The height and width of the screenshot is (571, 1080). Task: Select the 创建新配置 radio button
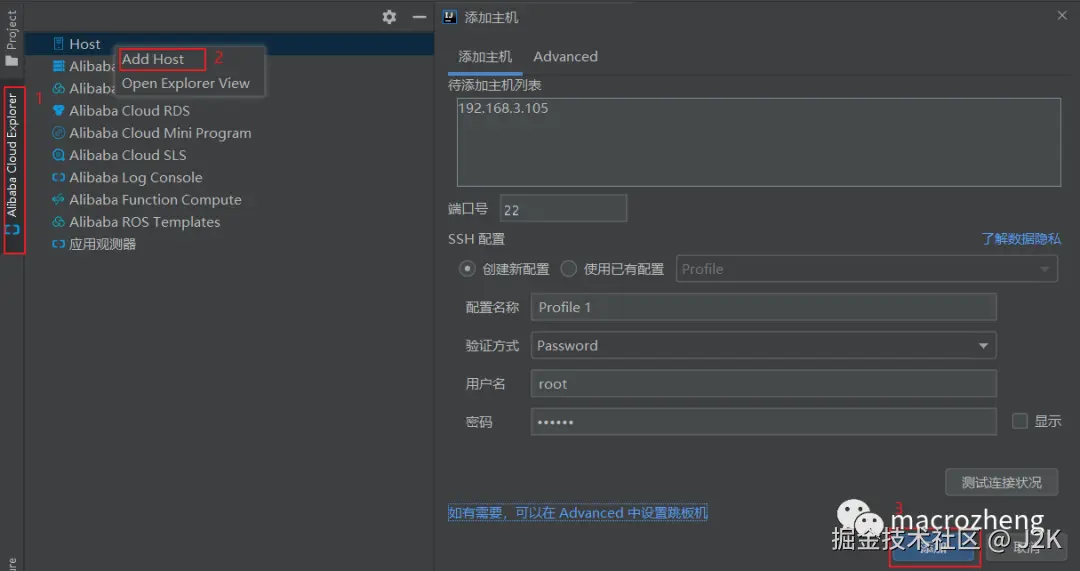tap(467, 269)
